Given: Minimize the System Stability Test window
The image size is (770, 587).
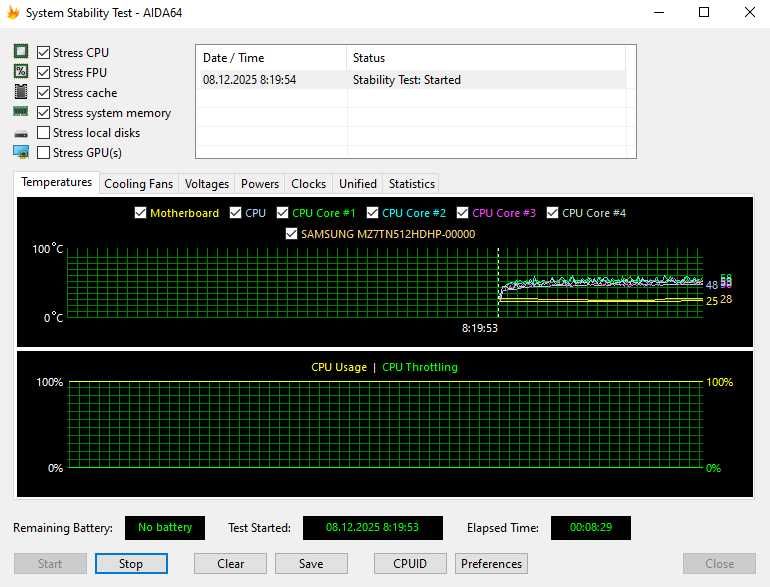Looking at the screenshot, I should (x=659, y=12).
